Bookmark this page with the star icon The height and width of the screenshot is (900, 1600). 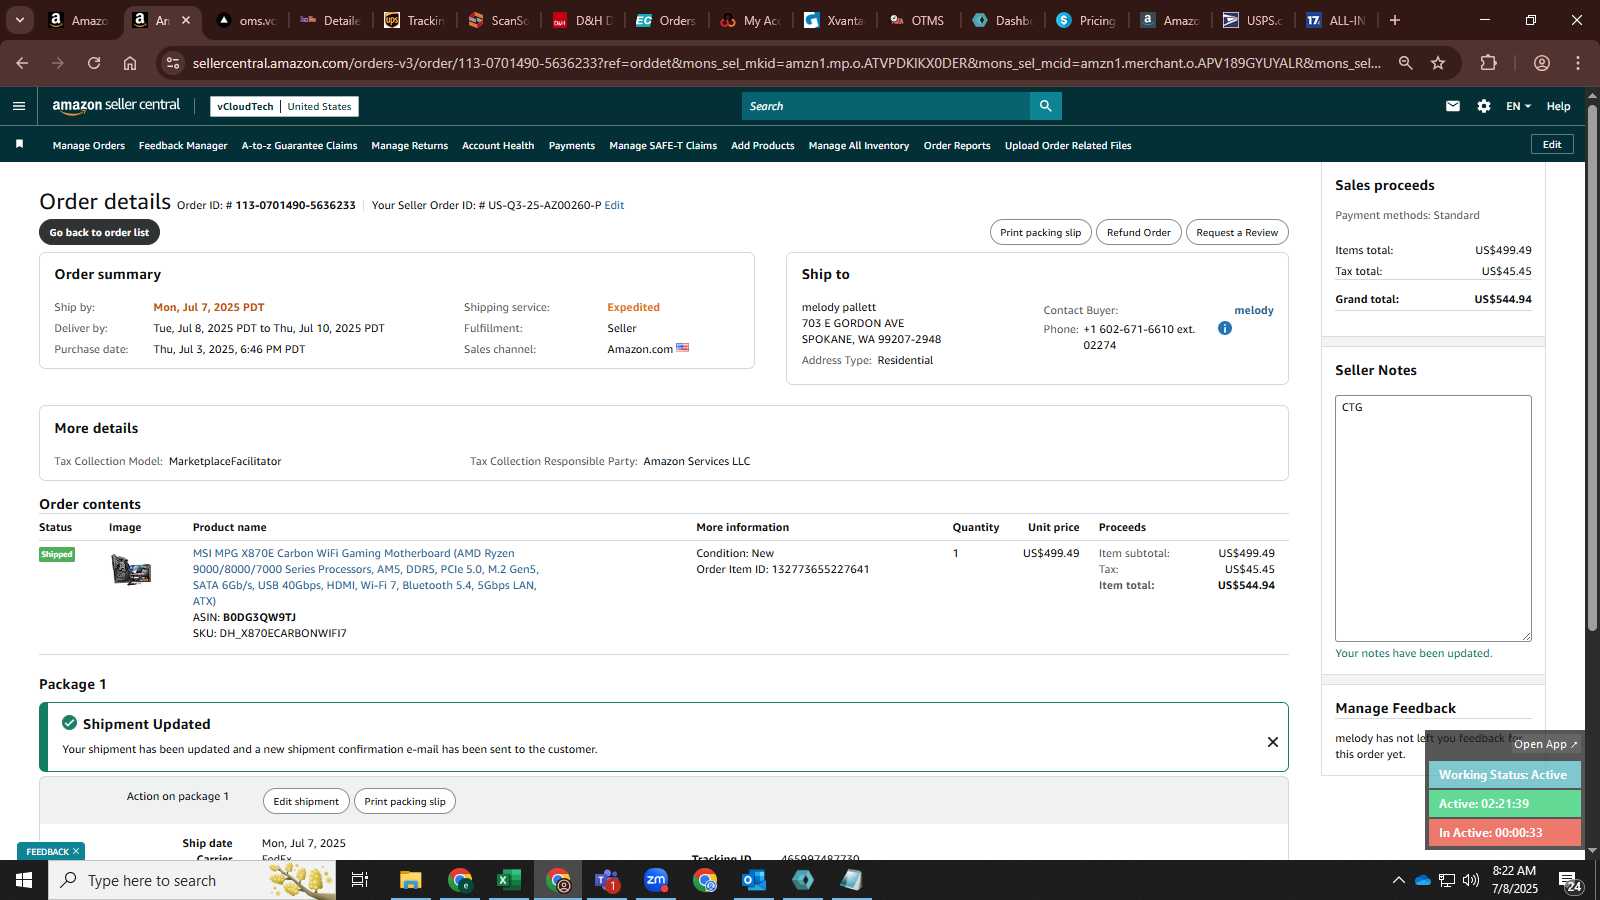point(1438,63)
